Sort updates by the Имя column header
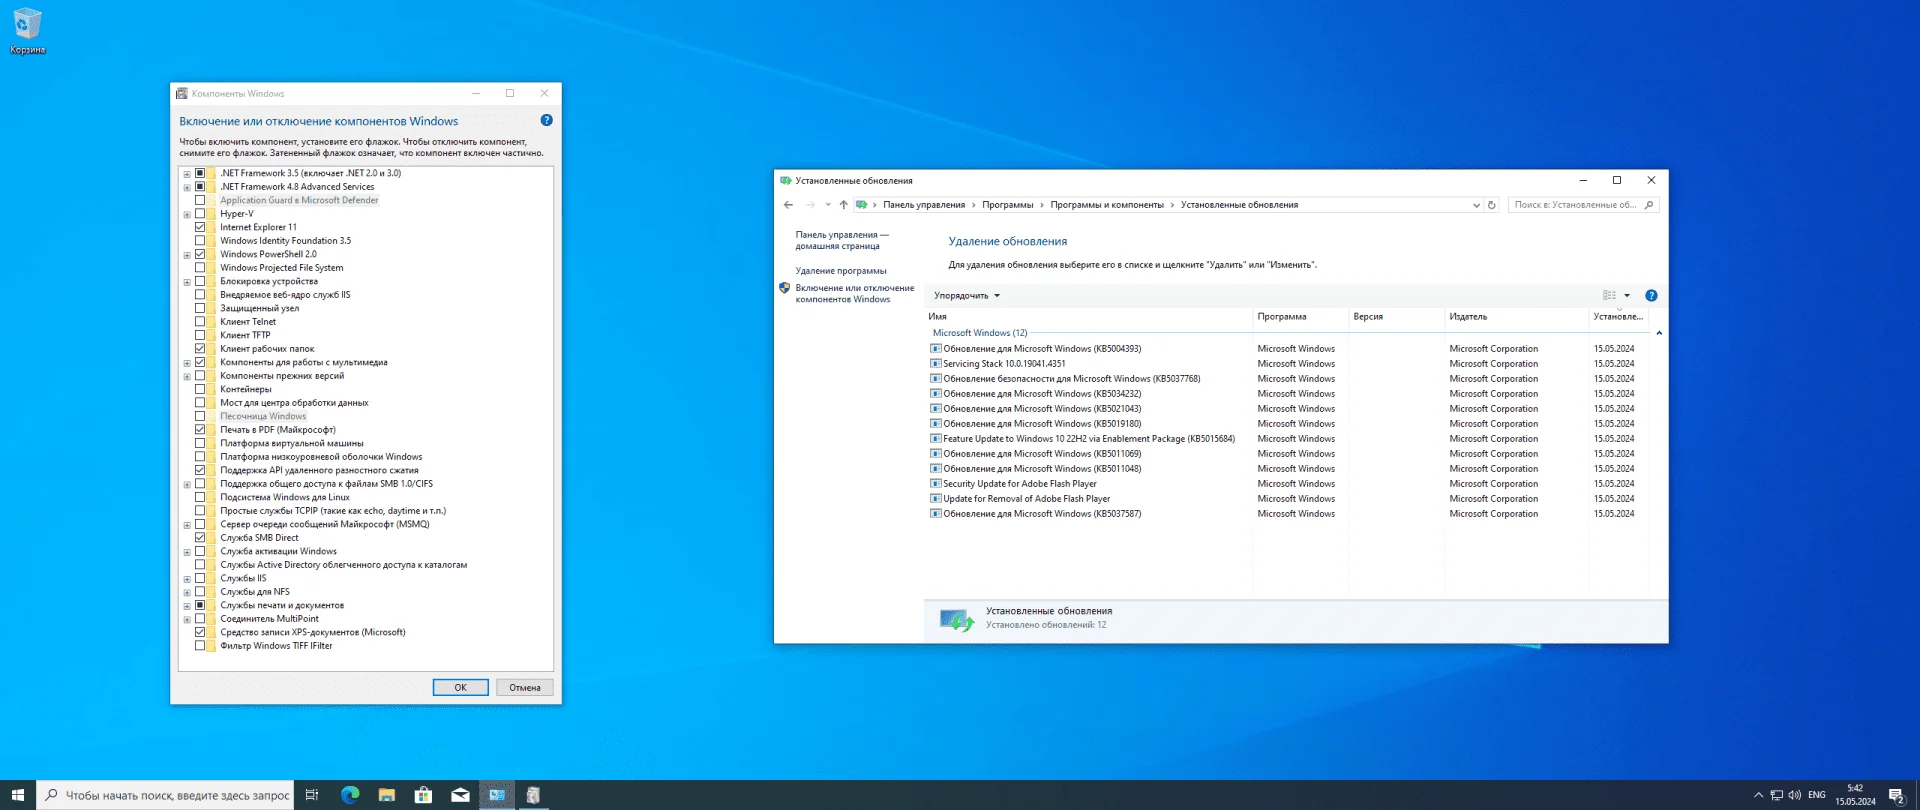The image size is (1920, 810). click(1089, 317)
